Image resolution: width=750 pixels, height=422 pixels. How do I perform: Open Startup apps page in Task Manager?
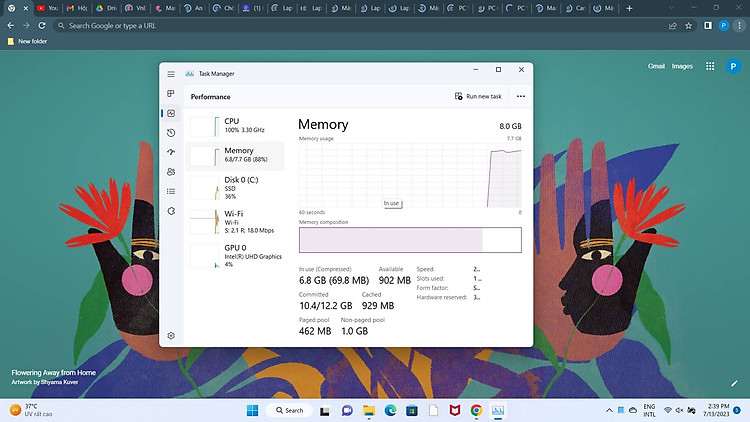171,152
